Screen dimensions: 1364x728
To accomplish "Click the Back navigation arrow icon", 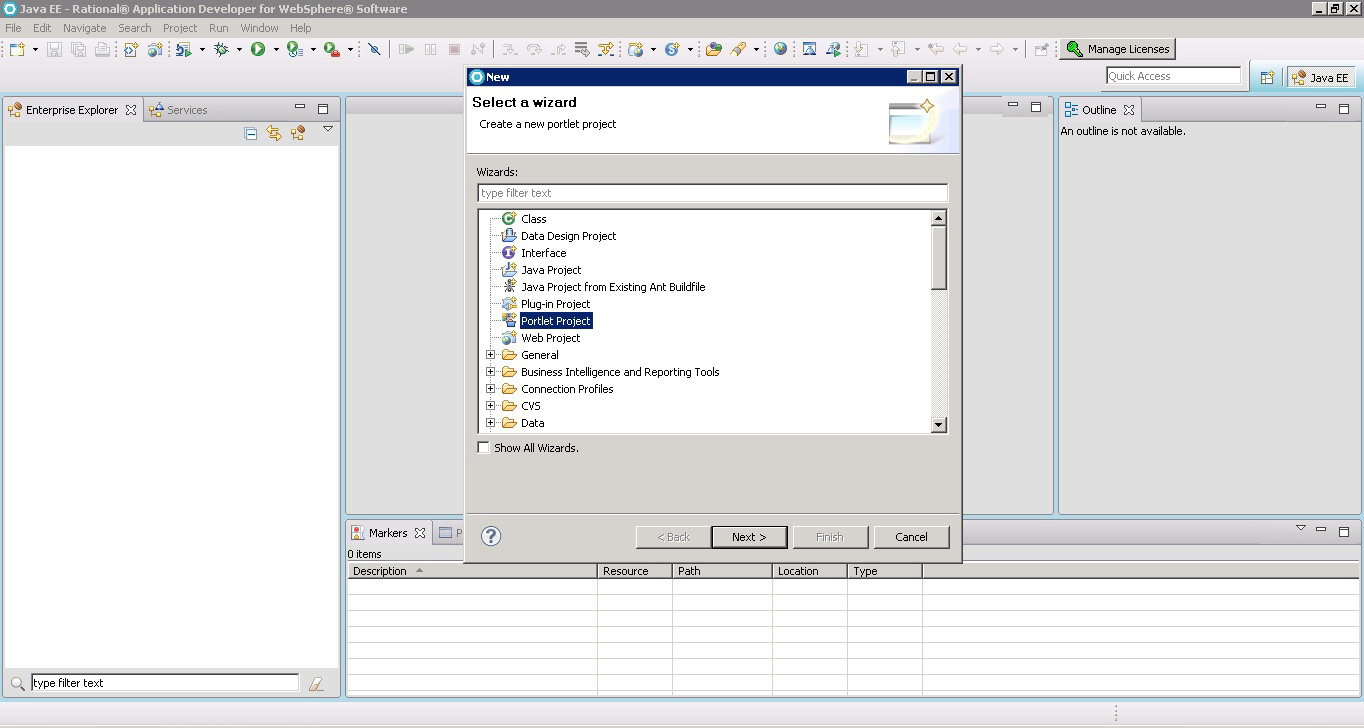I will (960, 49).
